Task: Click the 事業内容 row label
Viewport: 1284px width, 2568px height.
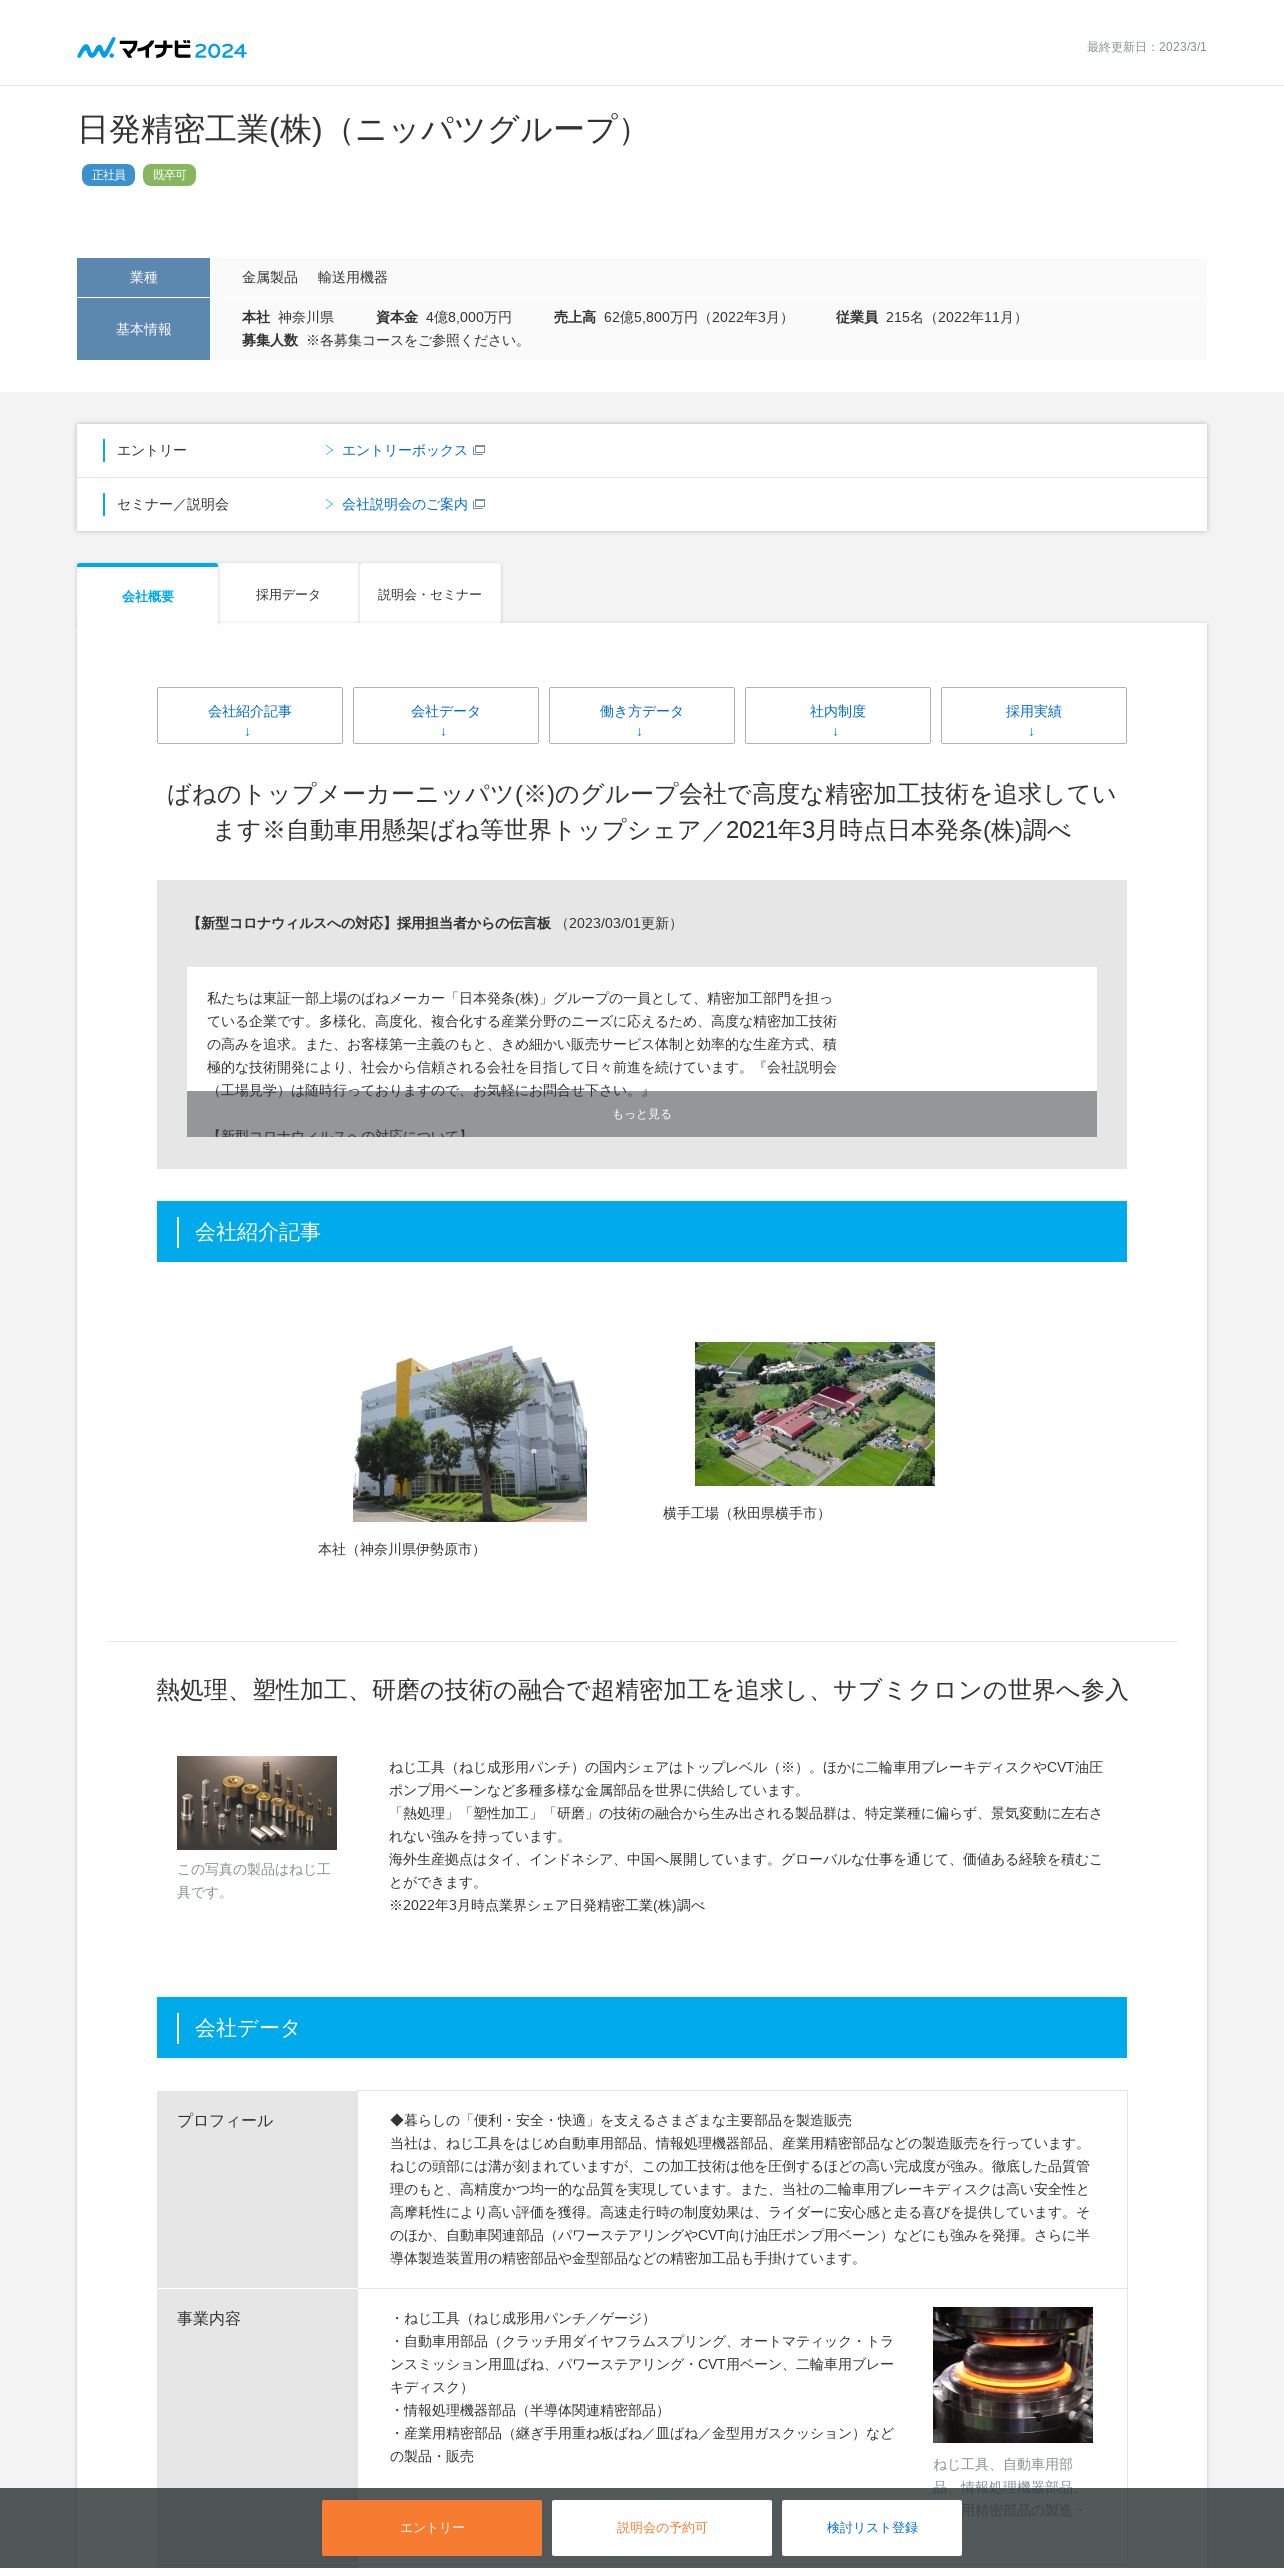Action: point(209,2318)
